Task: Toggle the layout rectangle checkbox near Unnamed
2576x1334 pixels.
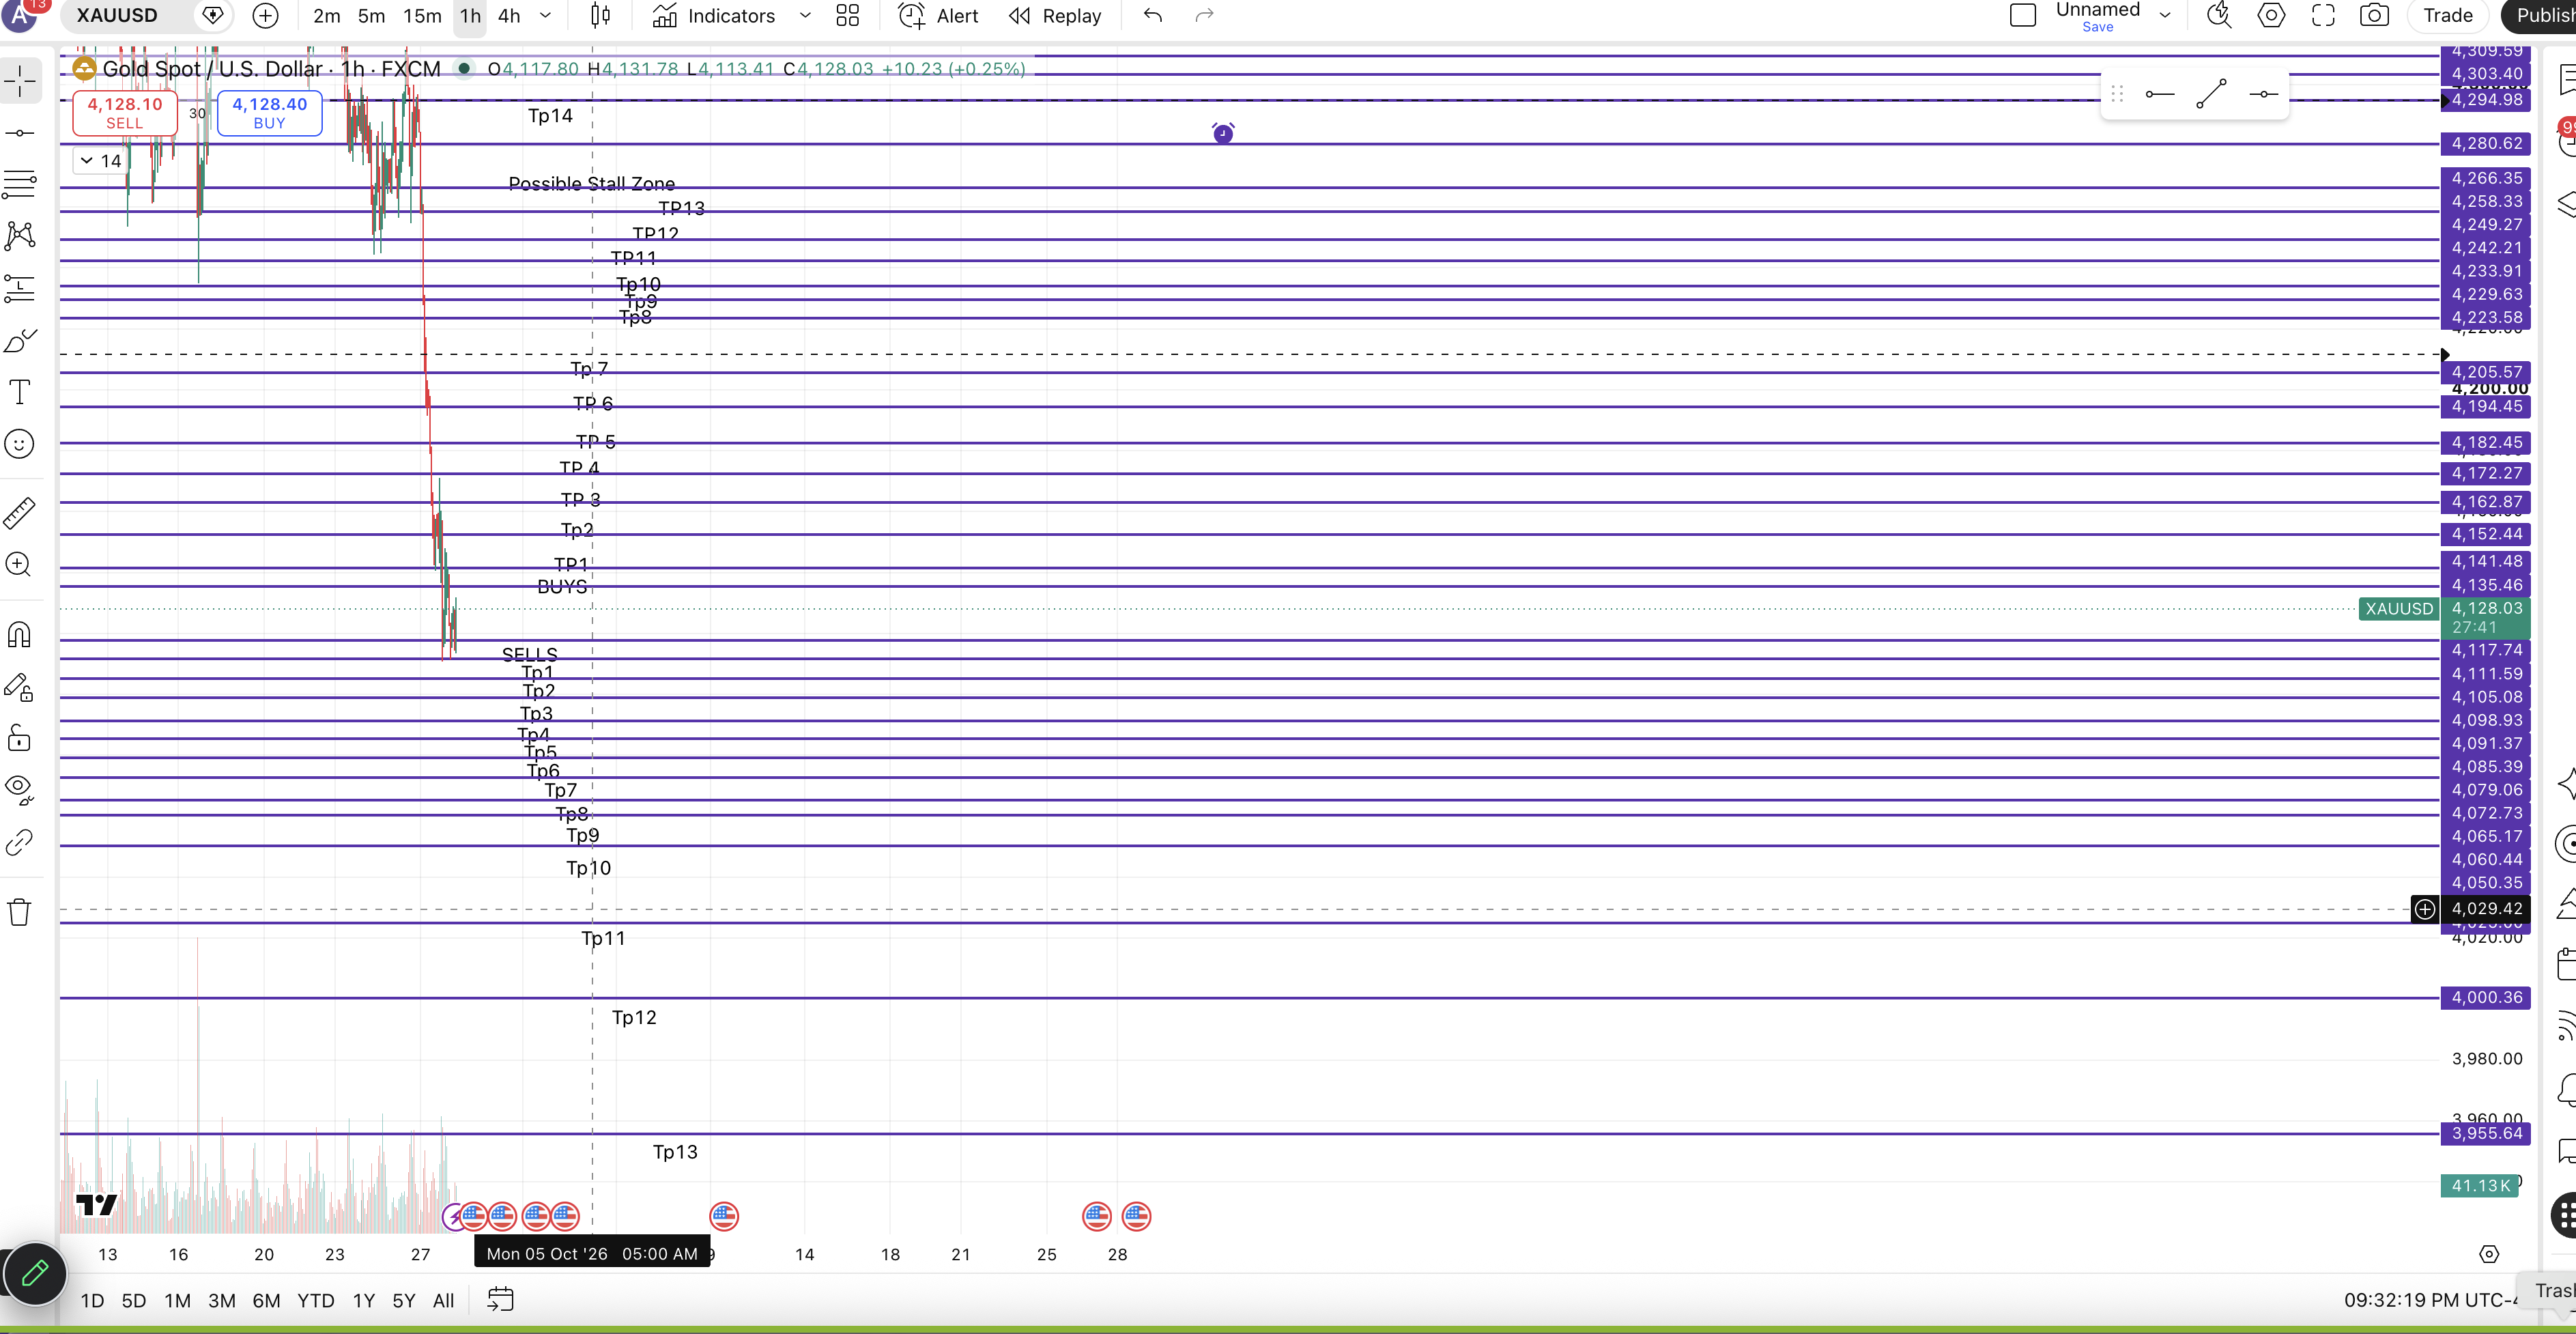Action: [2023, 16]
